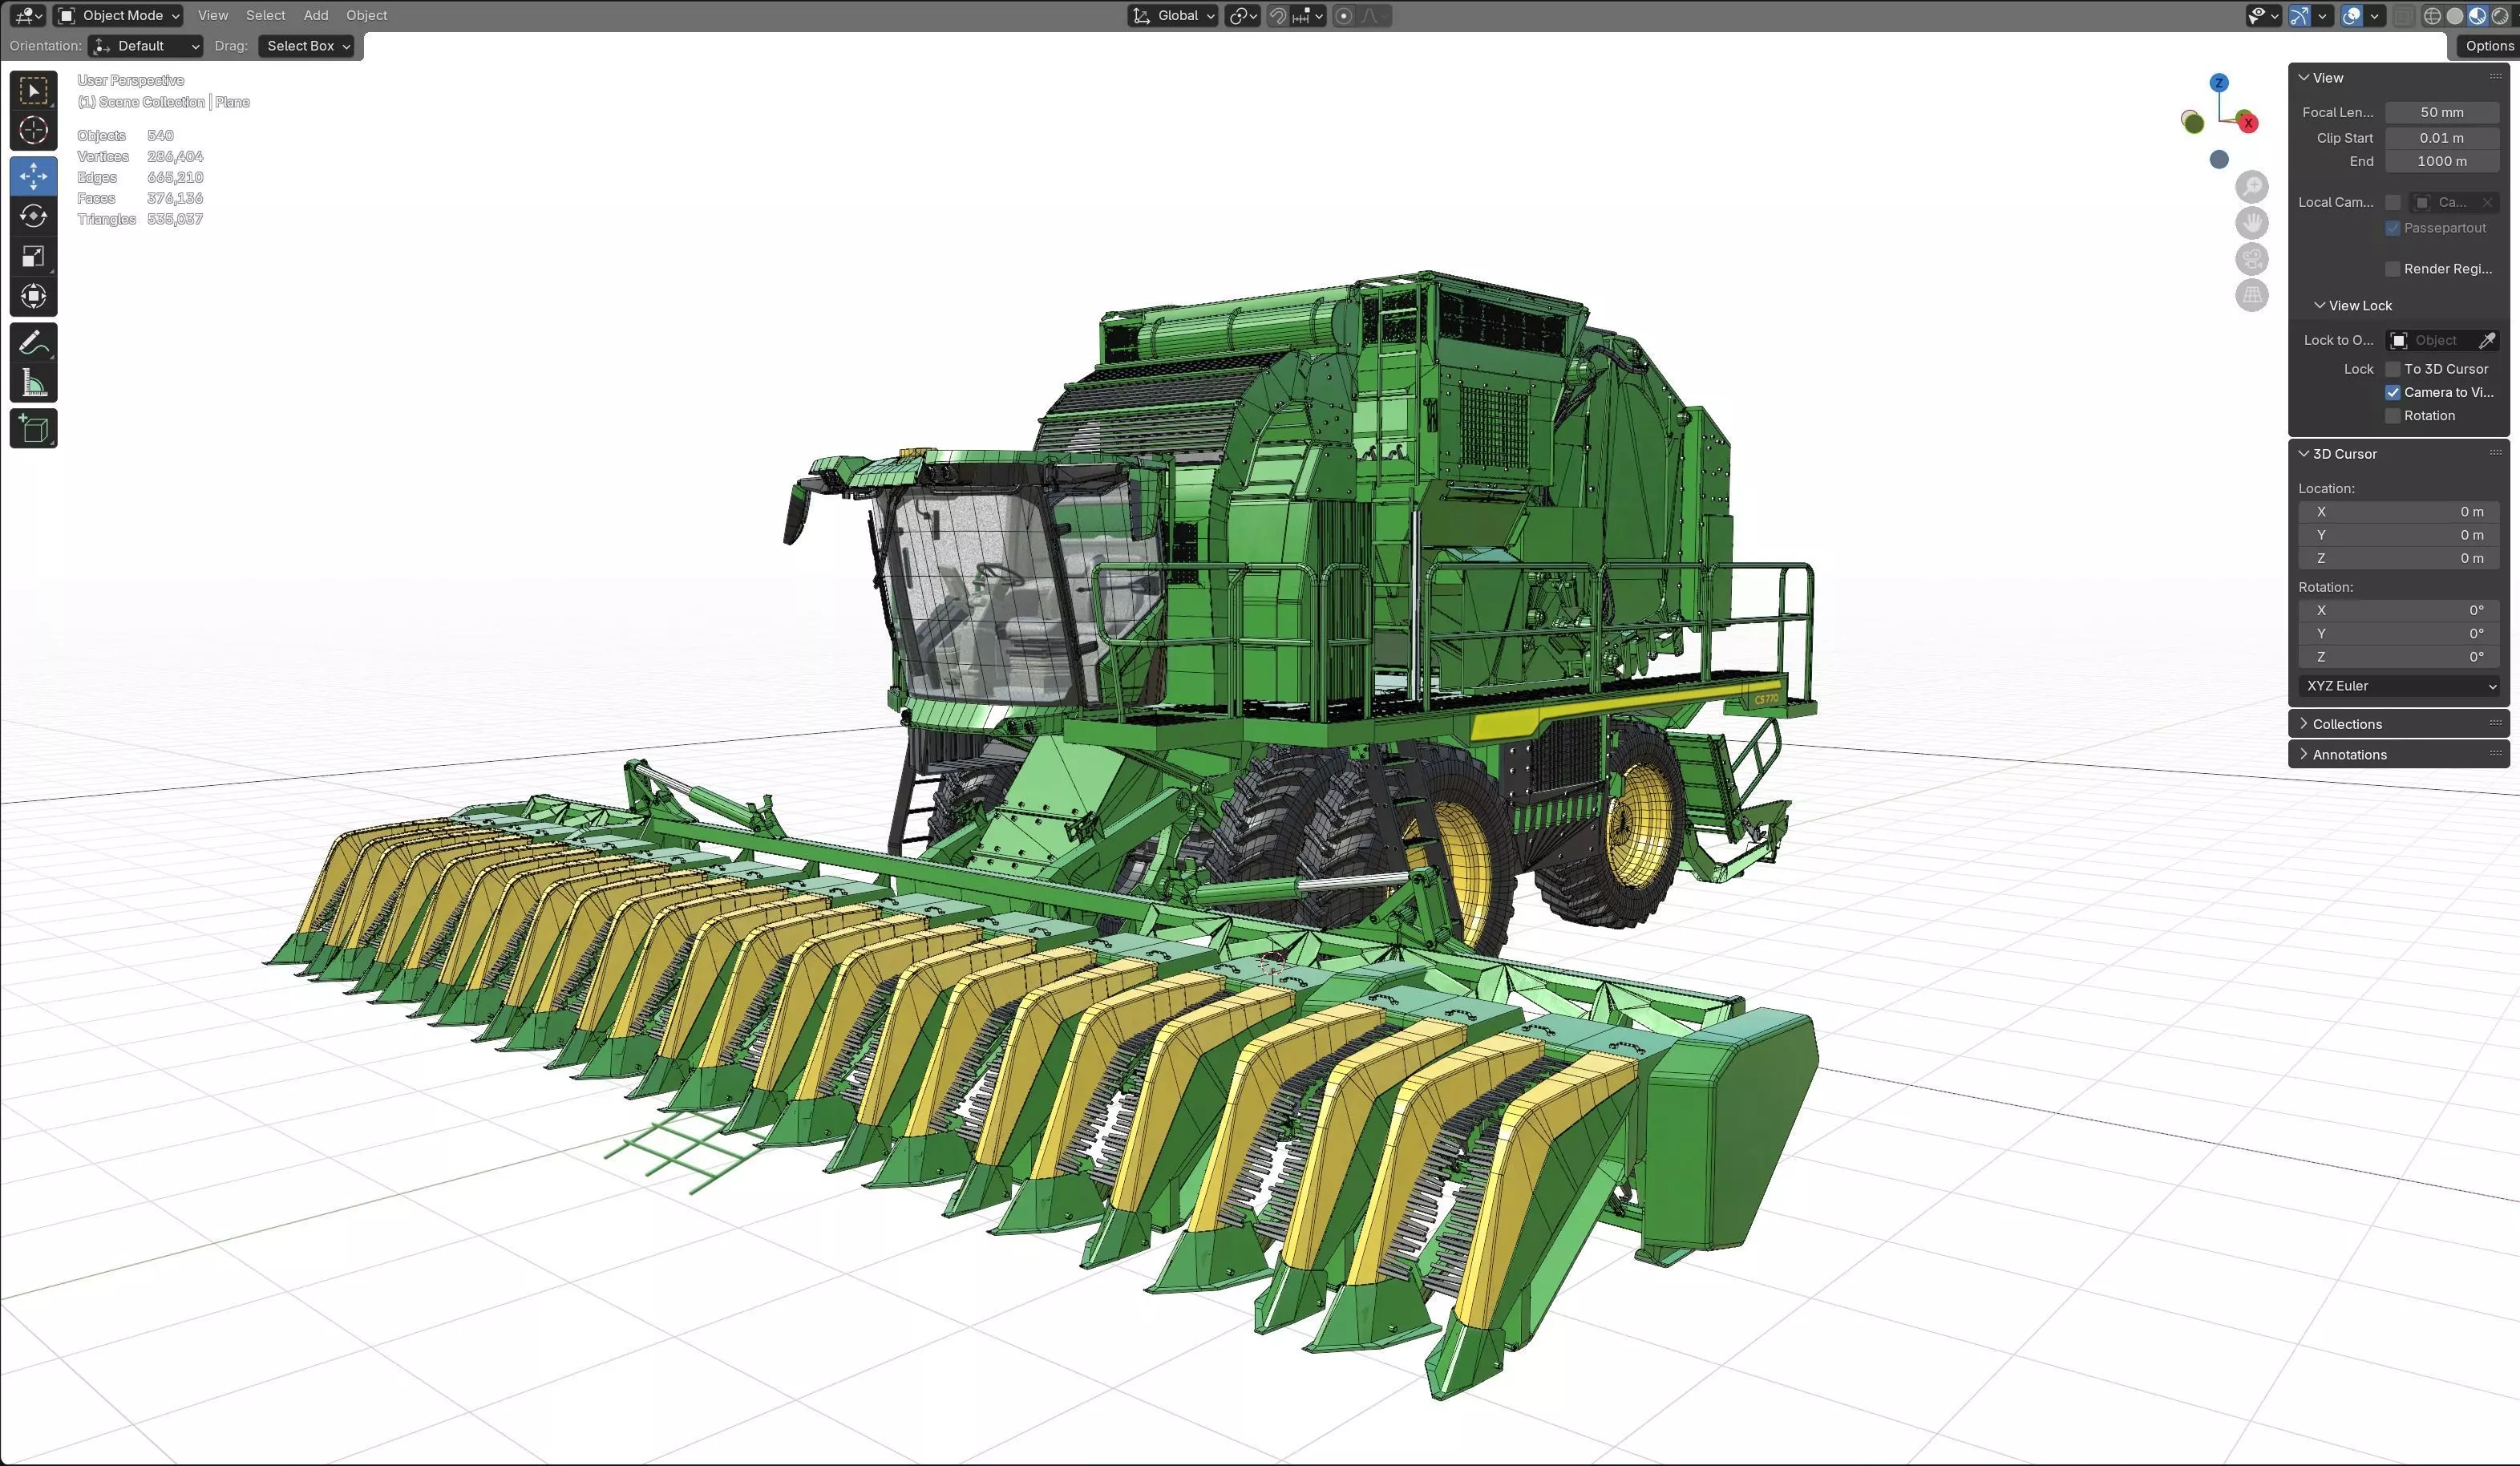Screen dimensions: 2520x1466
Task: Click the eyedropper next to Lock to Object
Action: pyautogui.click(x=2487, y=340)
